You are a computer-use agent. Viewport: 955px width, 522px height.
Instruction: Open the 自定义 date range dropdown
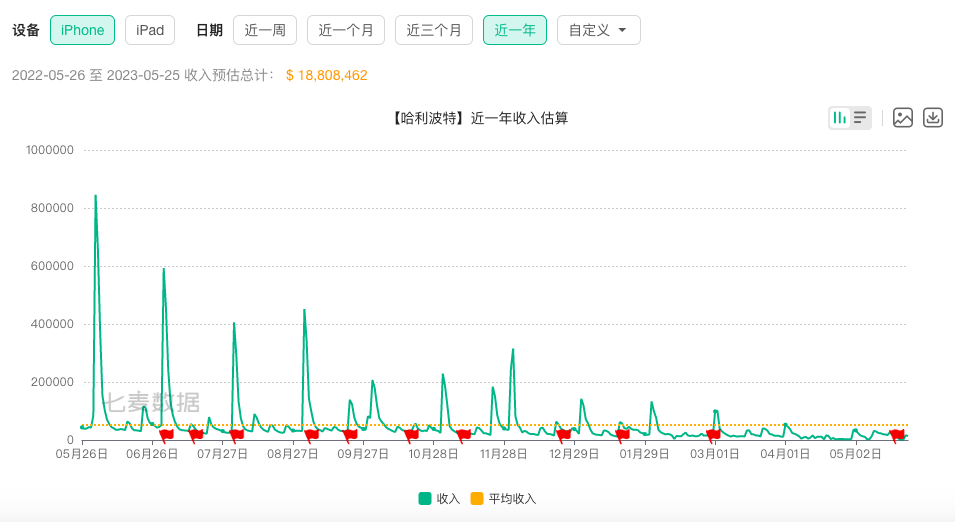point(598,30)
